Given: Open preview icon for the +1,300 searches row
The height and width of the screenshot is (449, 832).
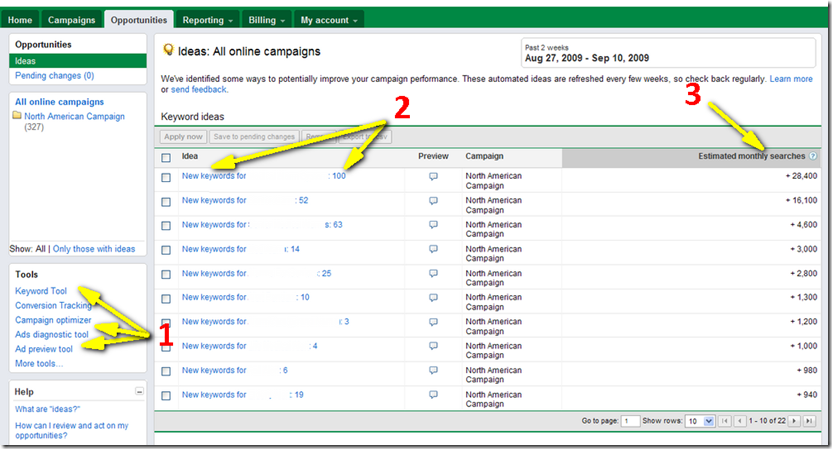Looking at the screenshot, I should (434, 298).
